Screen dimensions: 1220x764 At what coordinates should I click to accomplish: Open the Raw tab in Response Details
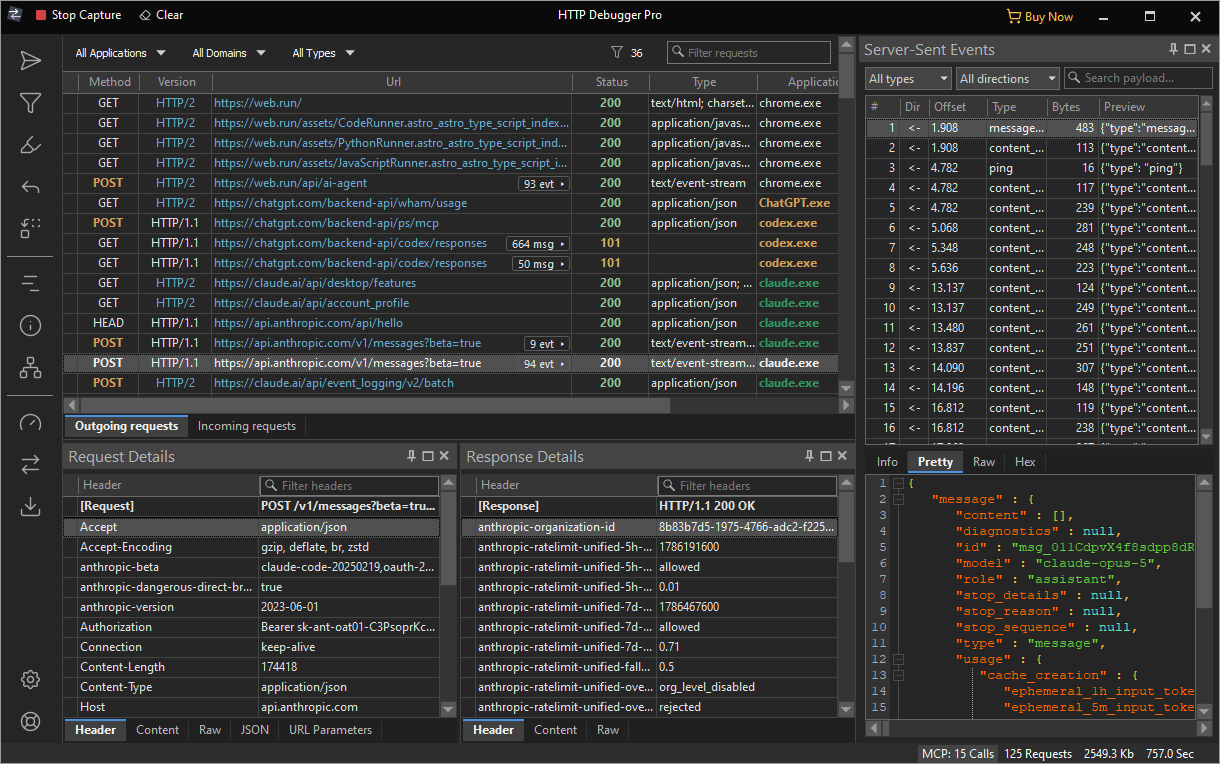coord(608,730)
